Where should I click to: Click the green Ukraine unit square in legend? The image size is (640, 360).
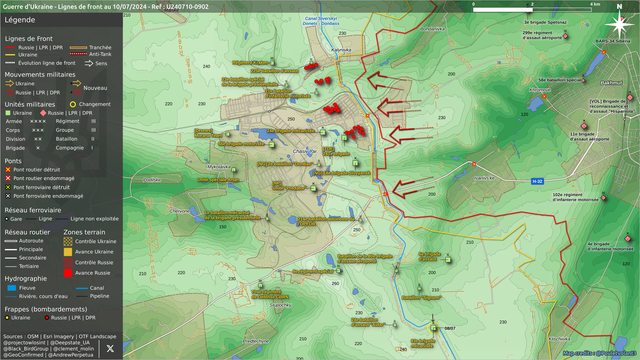[8, 113]
